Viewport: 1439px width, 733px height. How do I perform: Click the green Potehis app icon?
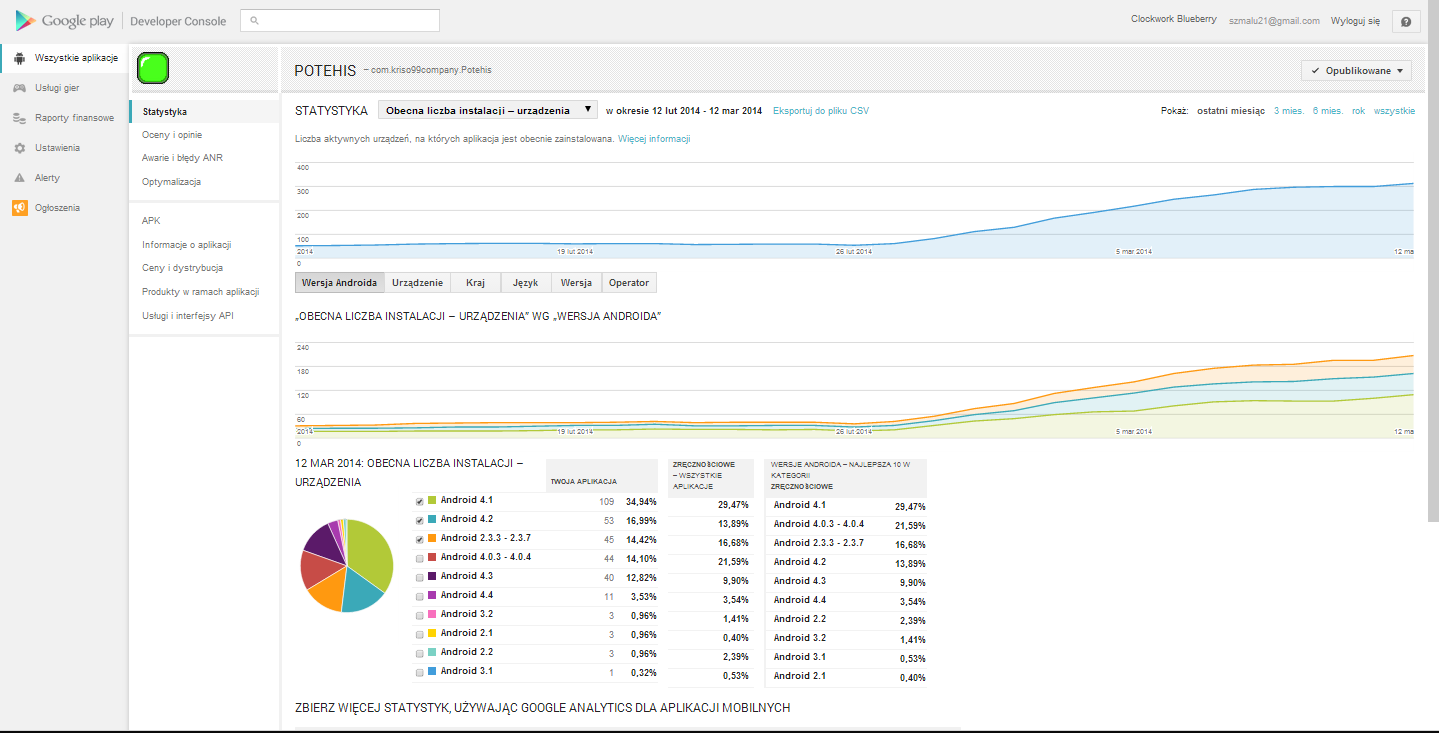click(153, 68)
